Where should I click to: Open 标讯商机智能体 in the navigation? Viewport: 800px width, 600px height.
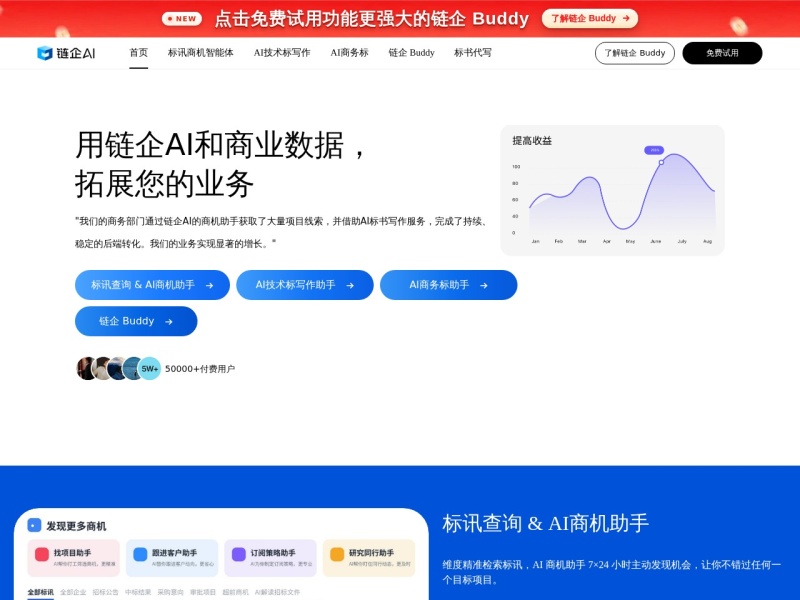click(x=201, y=53)
